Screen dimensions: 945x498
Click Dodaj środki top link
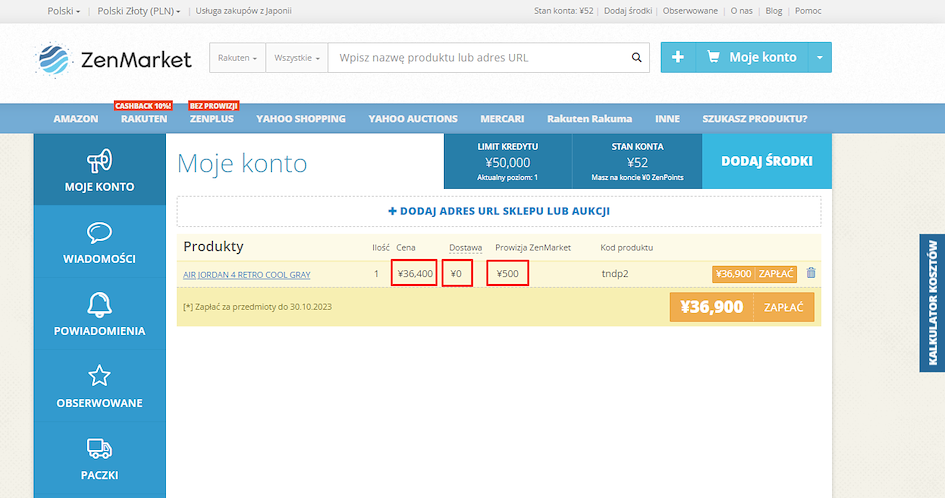click(x=628, y=11)
